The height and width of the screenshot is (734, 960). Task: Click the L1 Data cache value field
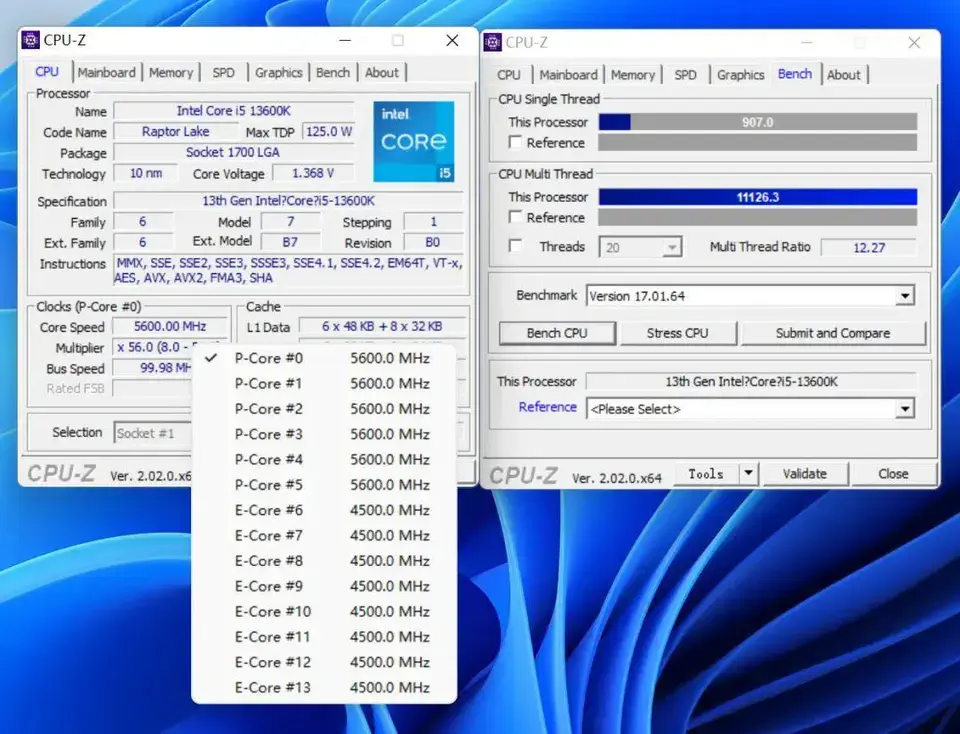(382, 326)
